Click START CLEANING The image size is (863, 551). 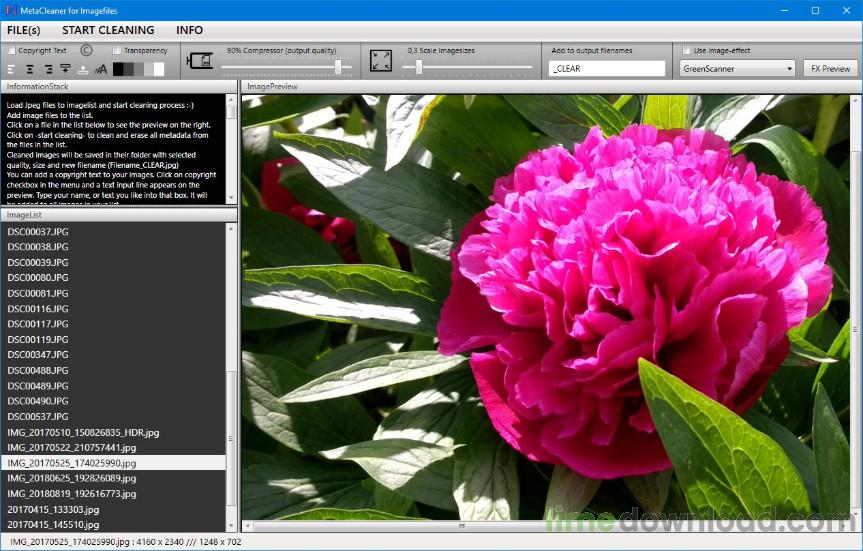(x=108, y=30)
